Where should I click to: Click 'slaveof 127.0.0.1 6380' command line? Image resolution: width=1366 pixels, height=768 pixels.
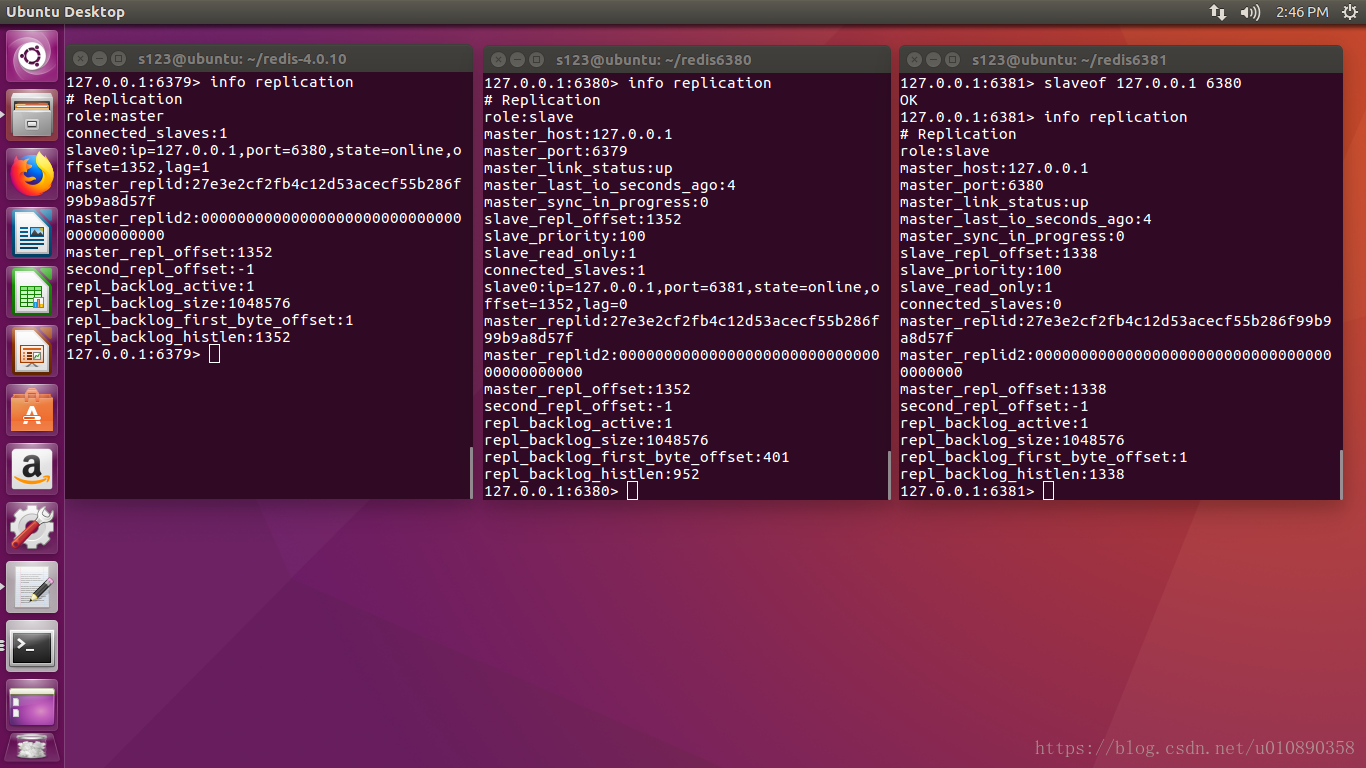[x=1071, y=83]
